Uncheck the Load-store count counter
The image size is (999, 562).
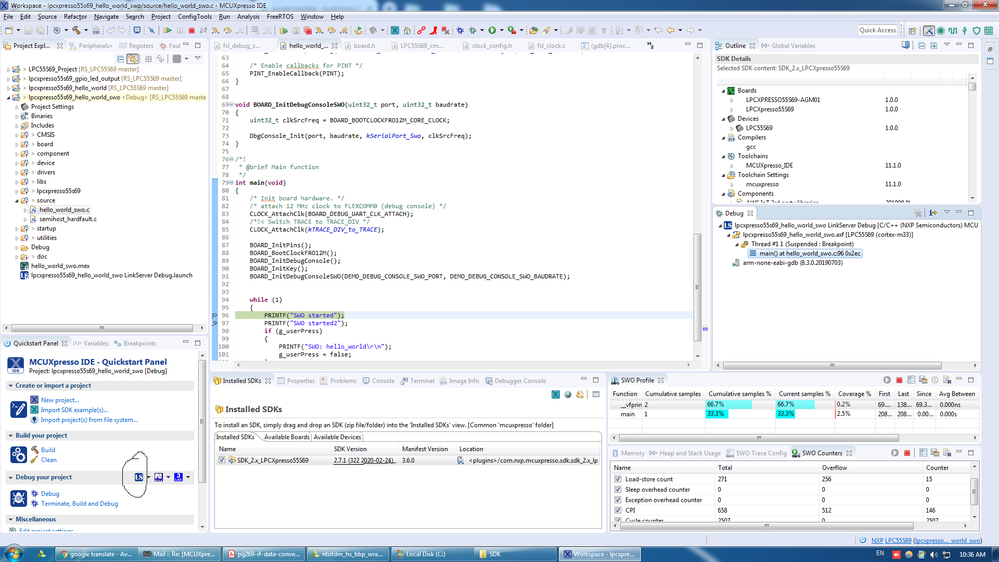(618, 479)
